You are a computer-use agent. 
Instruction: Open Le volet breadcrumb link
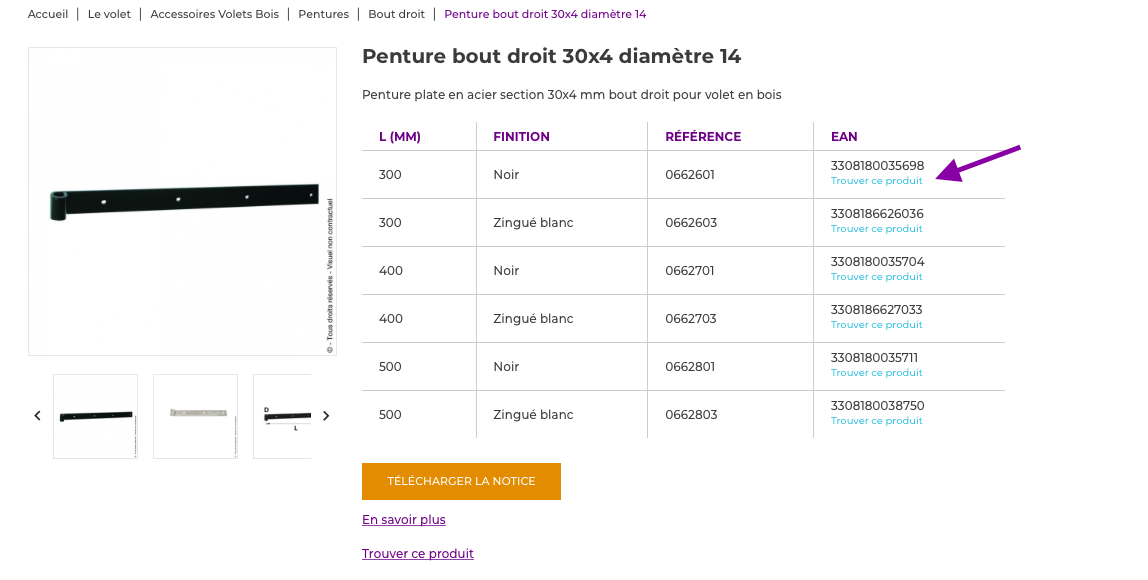(x=109, y=14)
